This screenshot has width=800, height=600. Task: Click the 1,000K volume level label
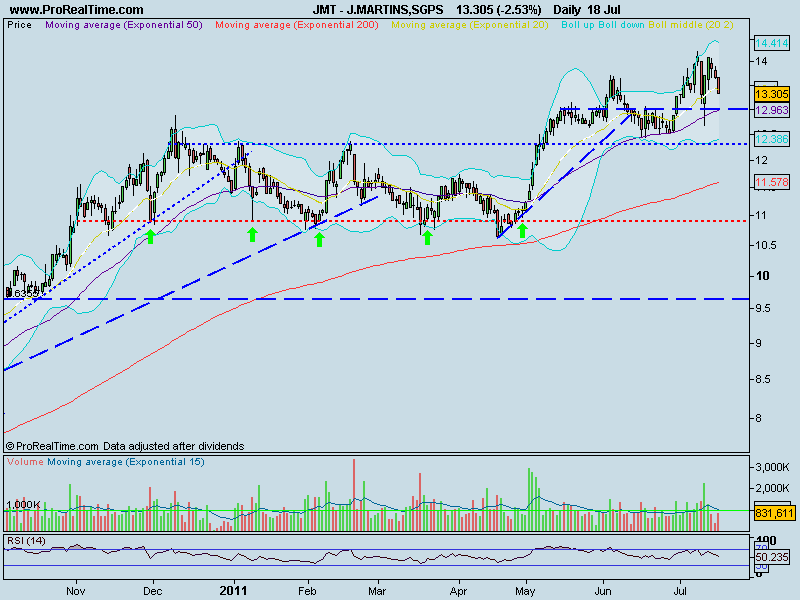coord(23,505)
